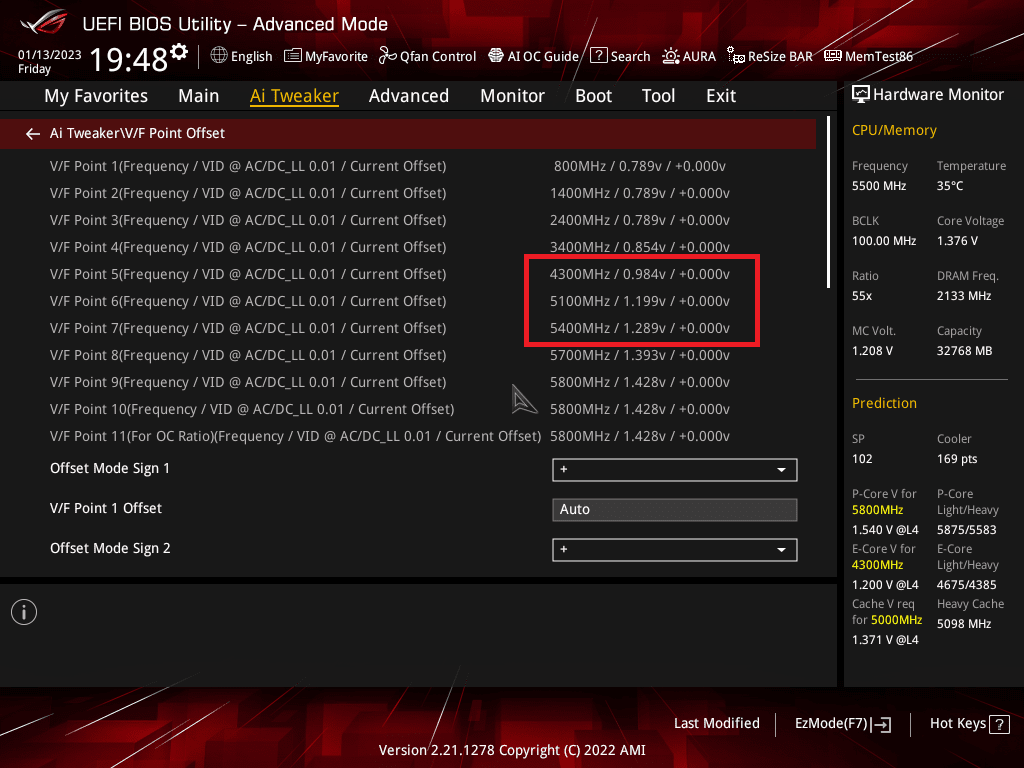
Task: Click V/F Point 1 Offset label
Action: click(x=106, y=508)
